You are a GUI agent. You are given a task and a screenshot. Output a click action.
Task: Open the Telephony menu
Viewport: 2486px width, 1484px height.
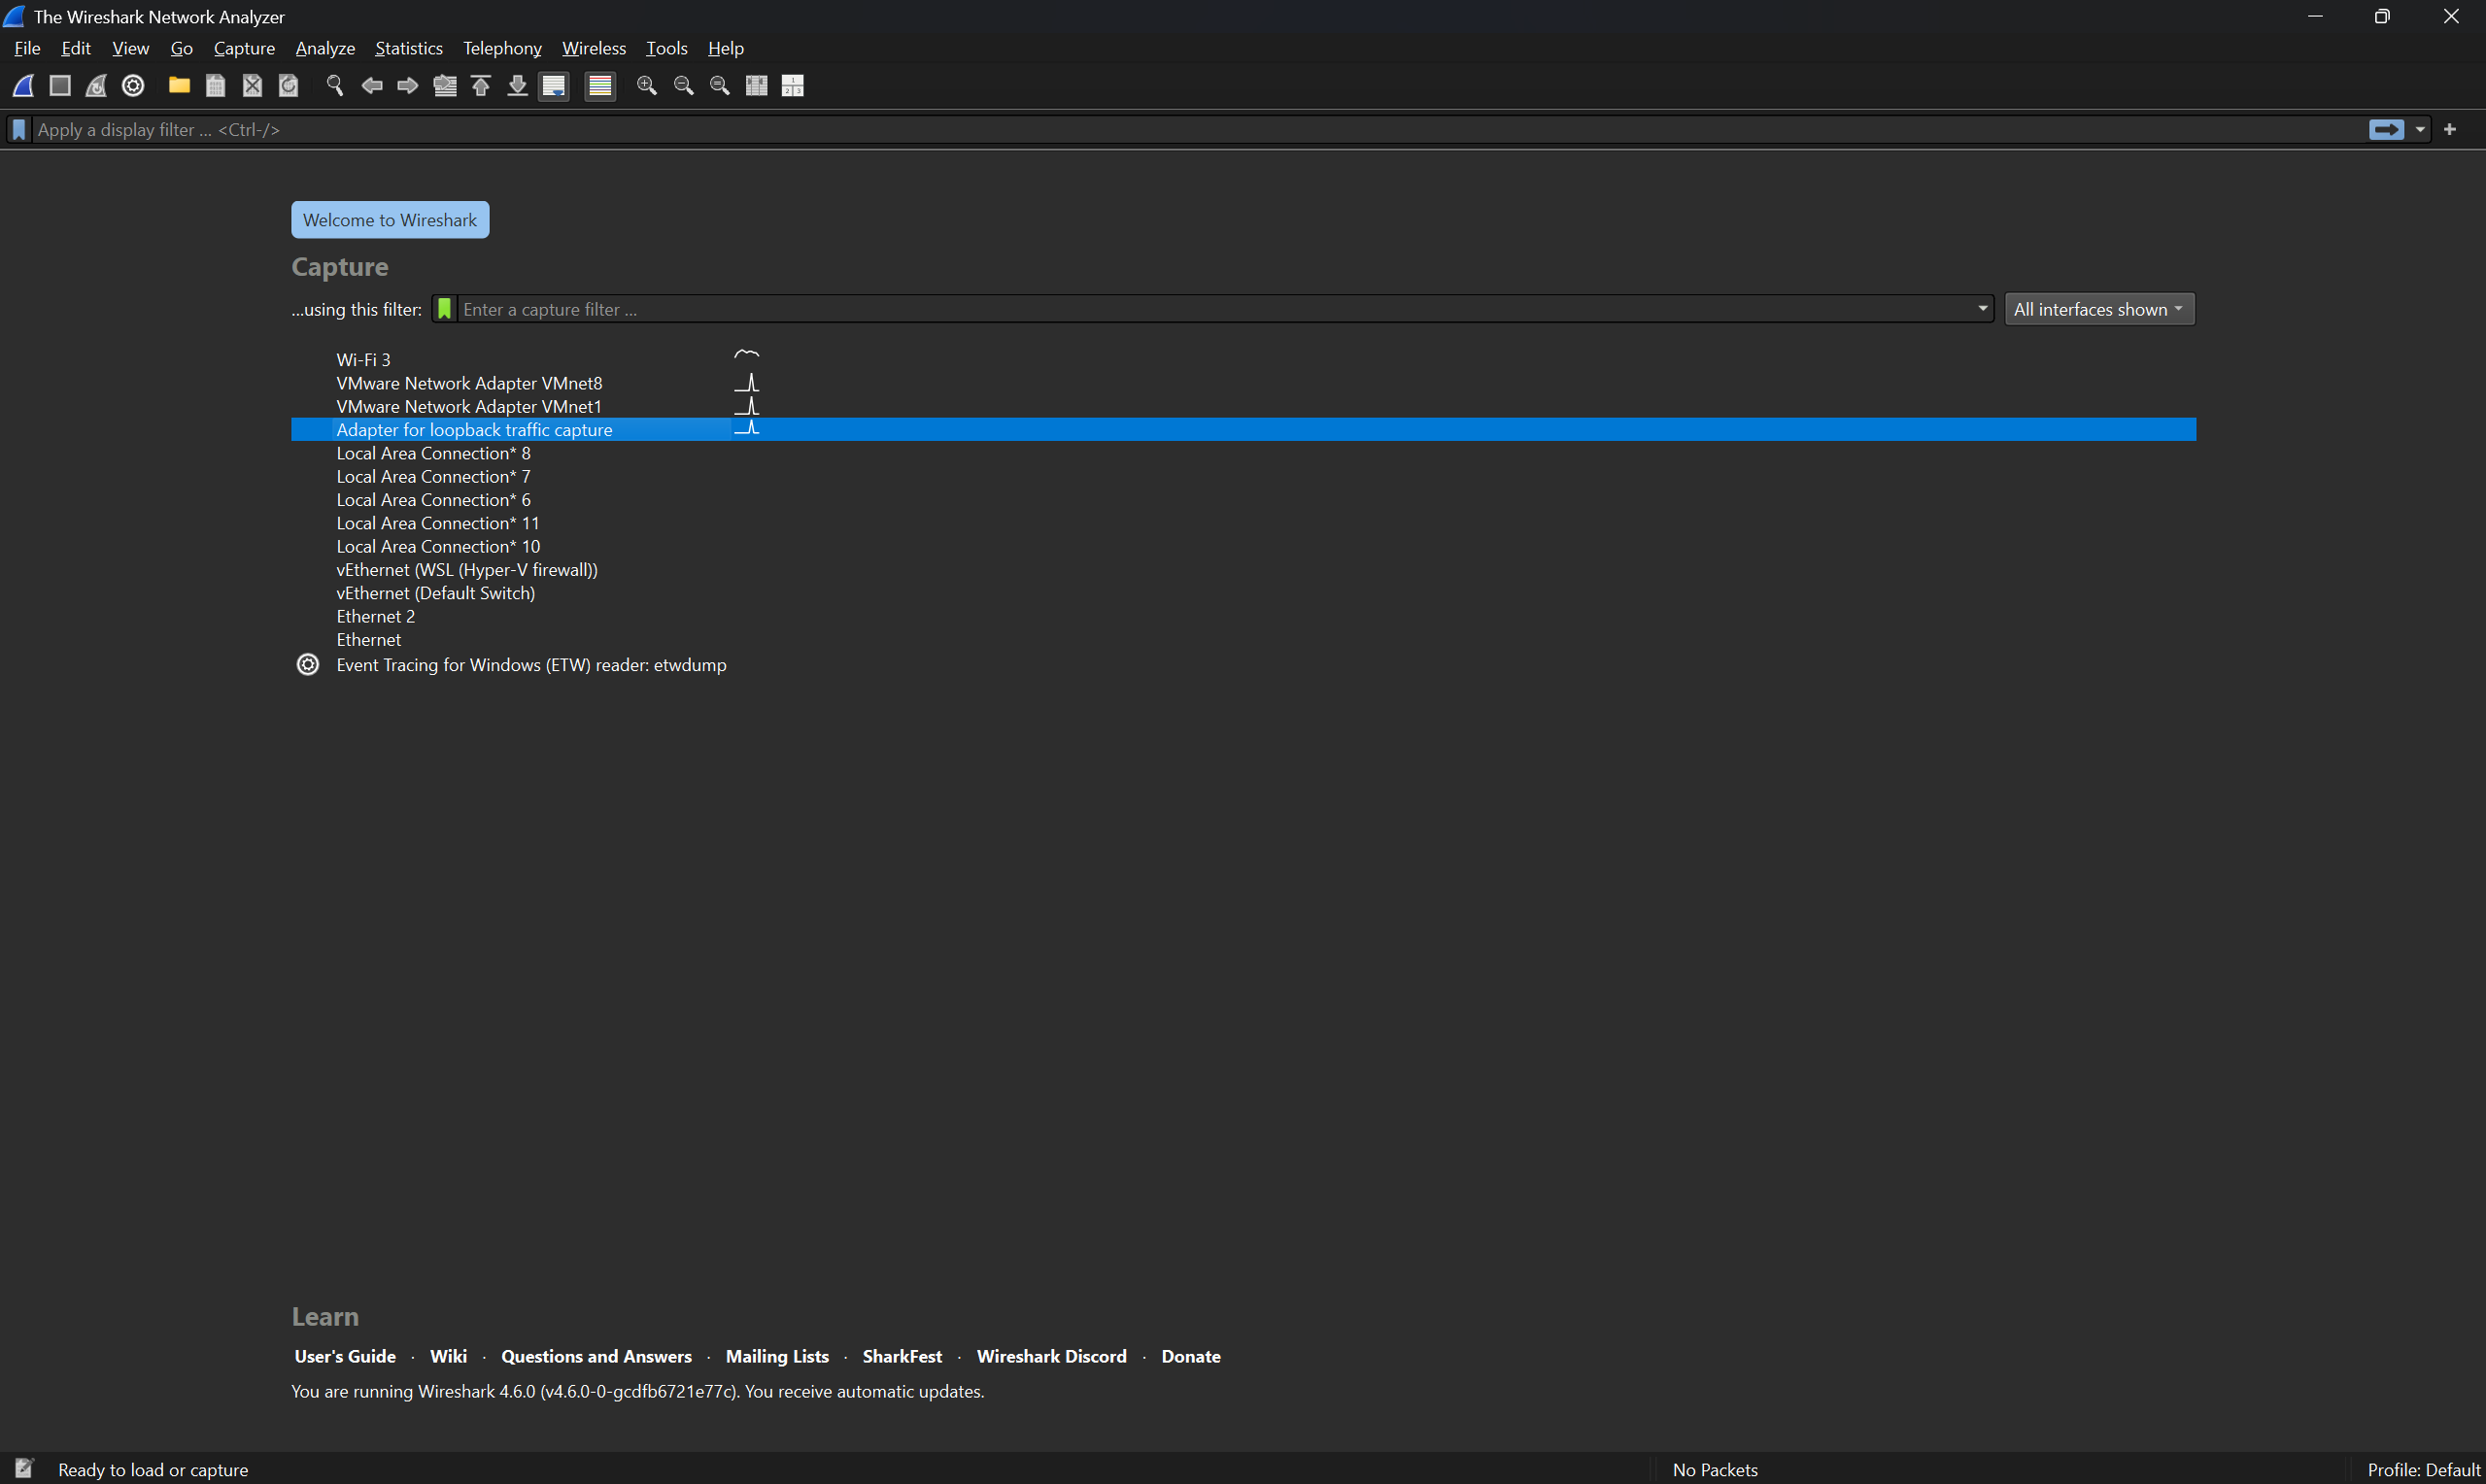click(x=502, y=48)
